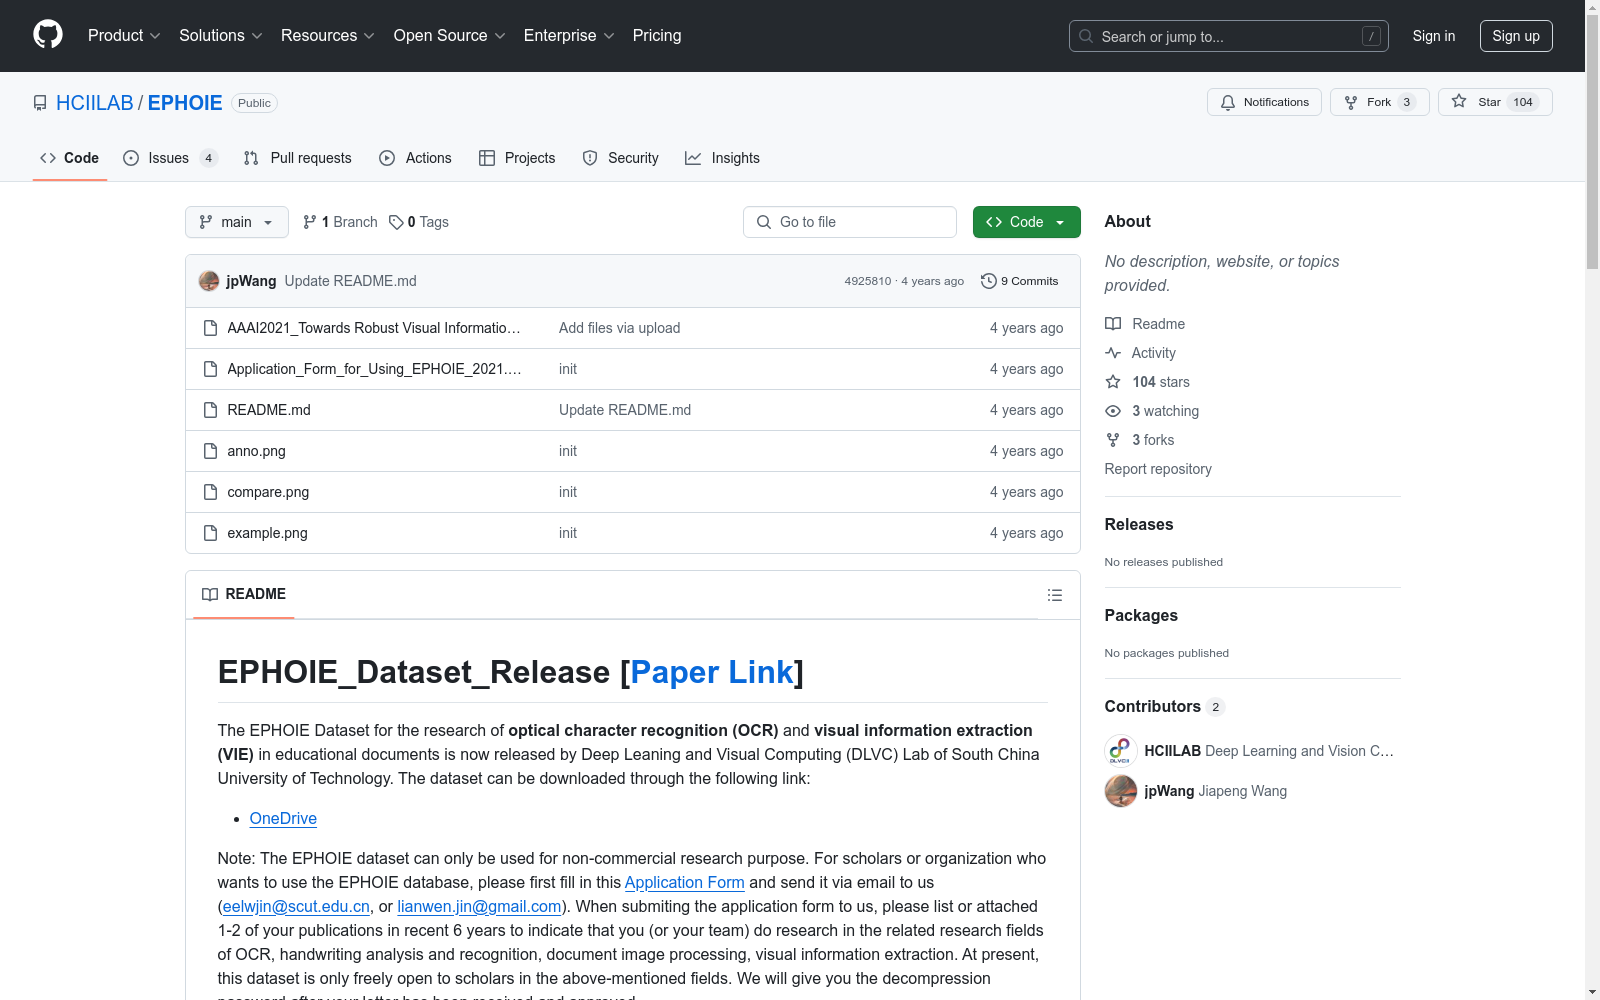Open commit hash 4925810
Viewport: 1600px width, 1000px height.
pos(867,281)
